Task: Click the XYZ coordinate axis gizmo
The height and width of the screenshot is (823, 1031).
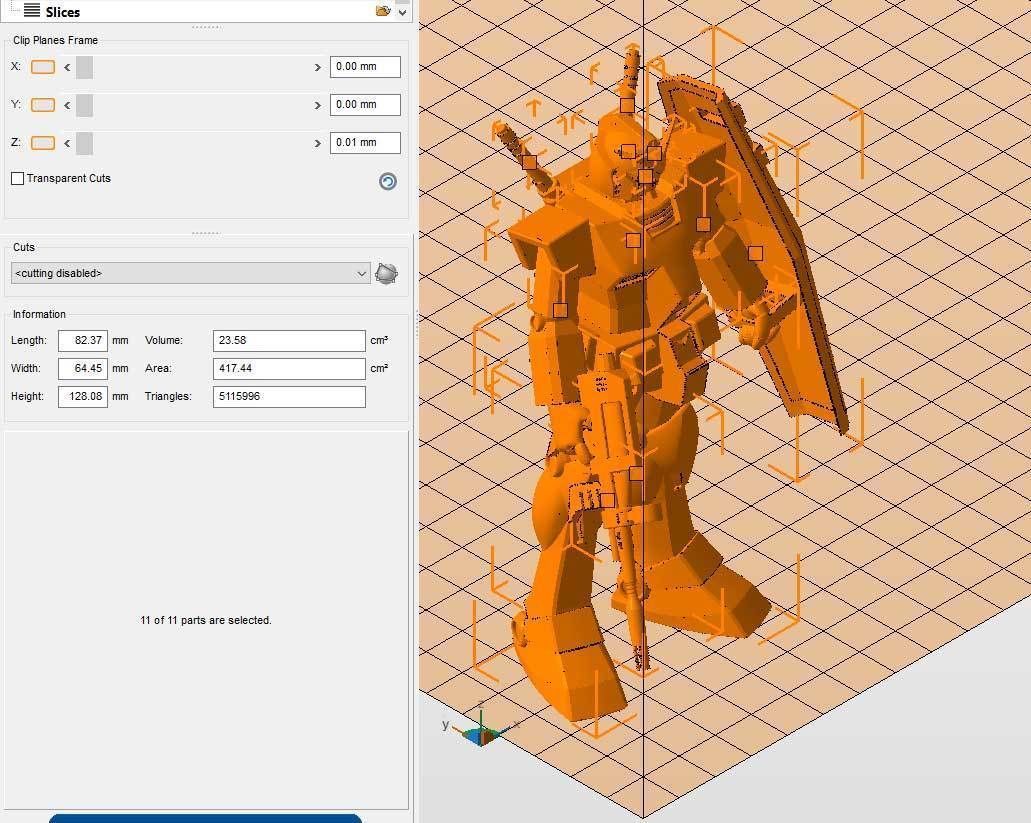Action: pyautogui.click(x=481, y=727)
